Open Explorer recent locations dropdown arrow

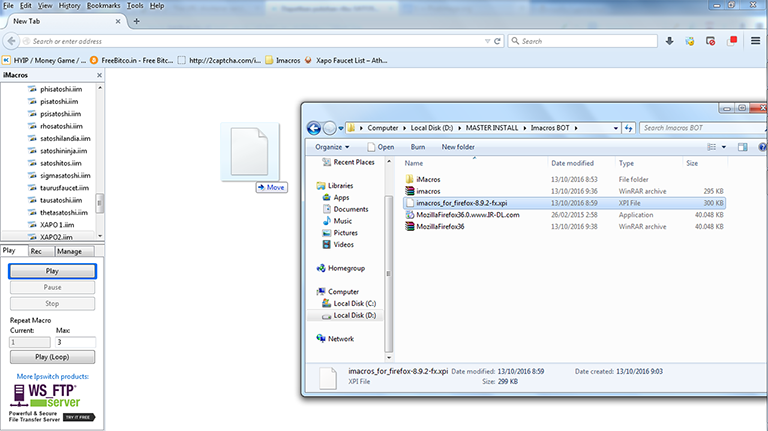coord(341,128)
